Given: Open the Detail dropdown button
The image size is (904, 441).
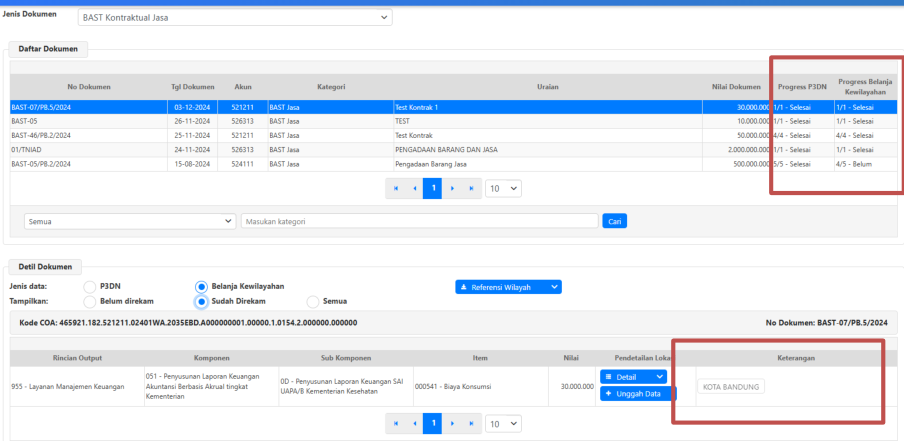Looking at the screenshot, I should pos(633,377).
